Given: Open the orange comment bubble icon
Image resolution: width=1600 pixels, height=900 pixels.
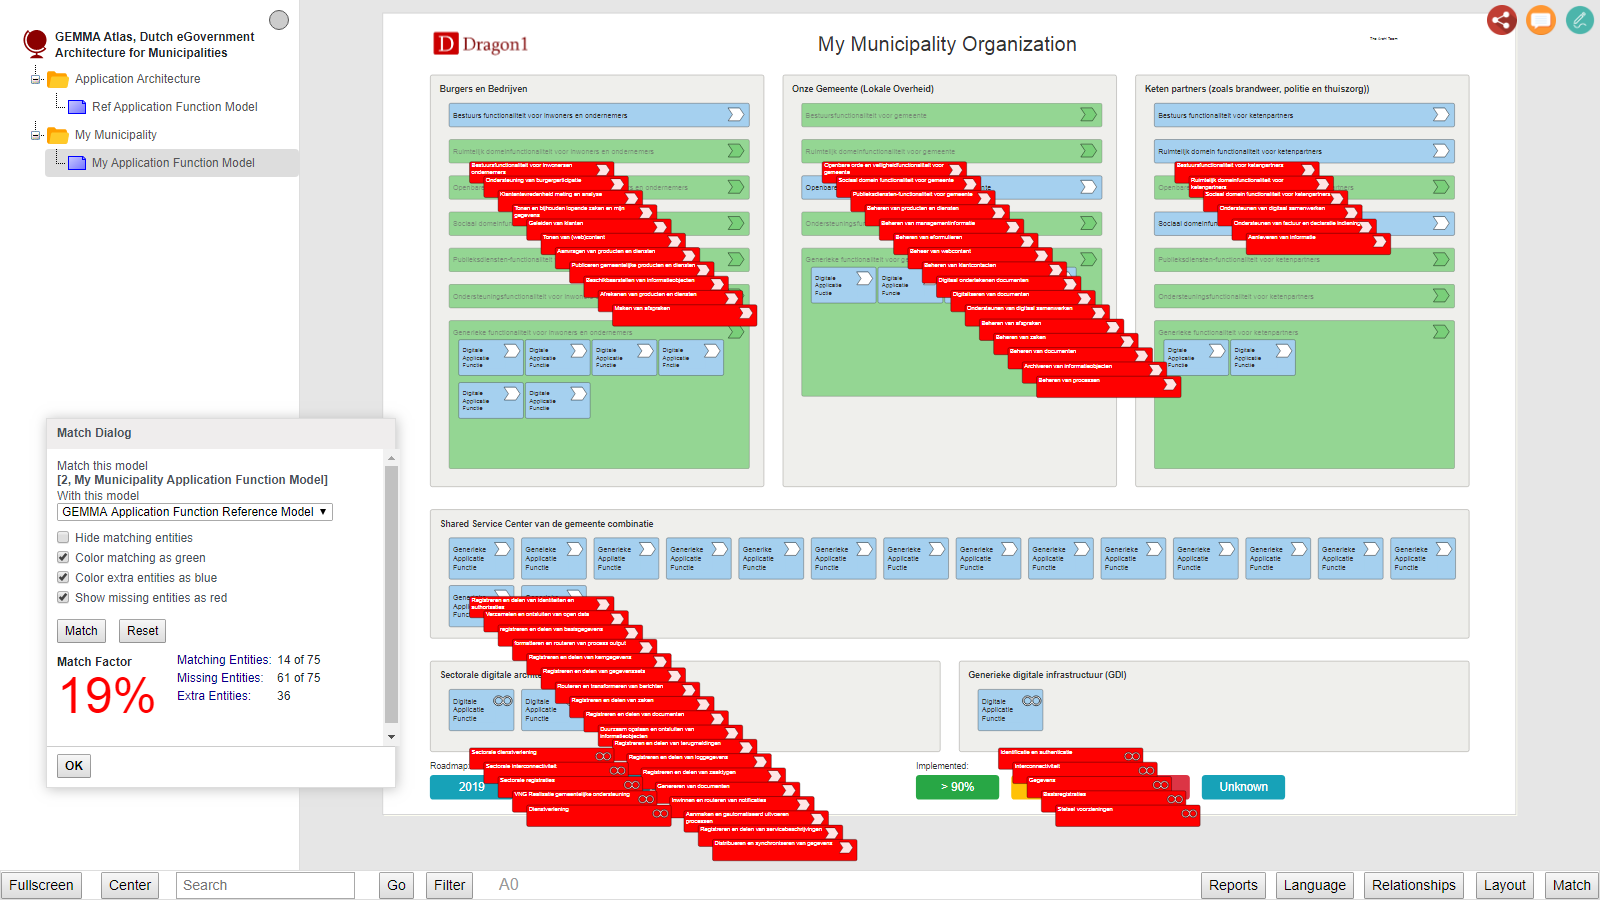Looking at the screenshot, I should coord(1541,20).
